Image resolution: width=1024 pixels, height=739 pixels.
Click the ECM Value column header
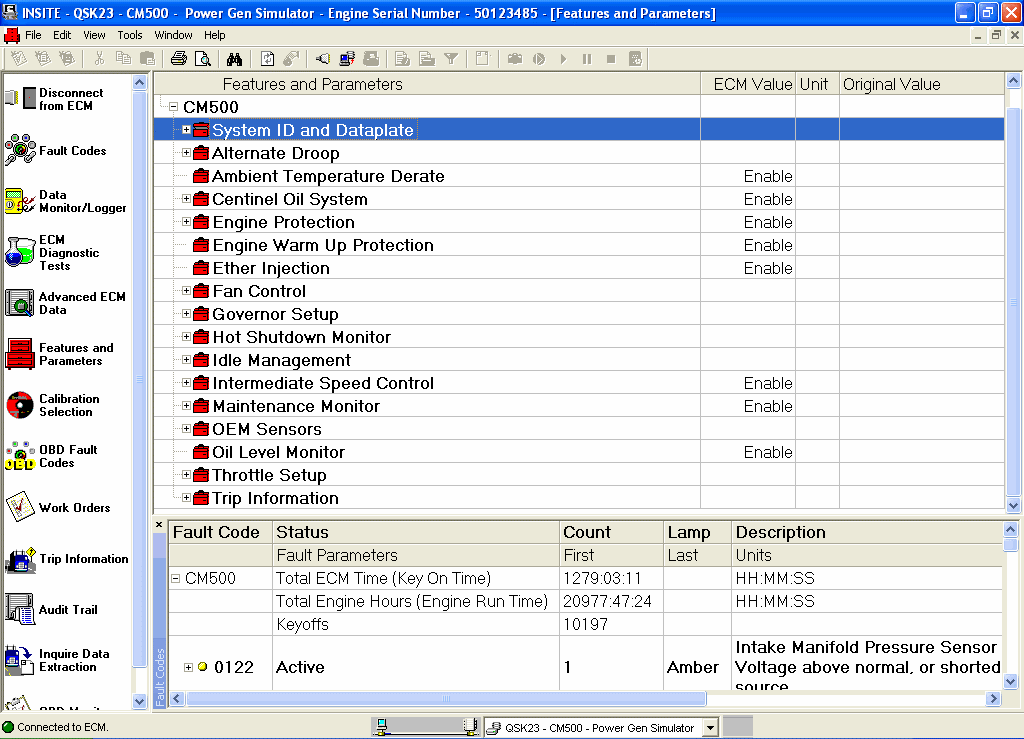click(748, 84)
